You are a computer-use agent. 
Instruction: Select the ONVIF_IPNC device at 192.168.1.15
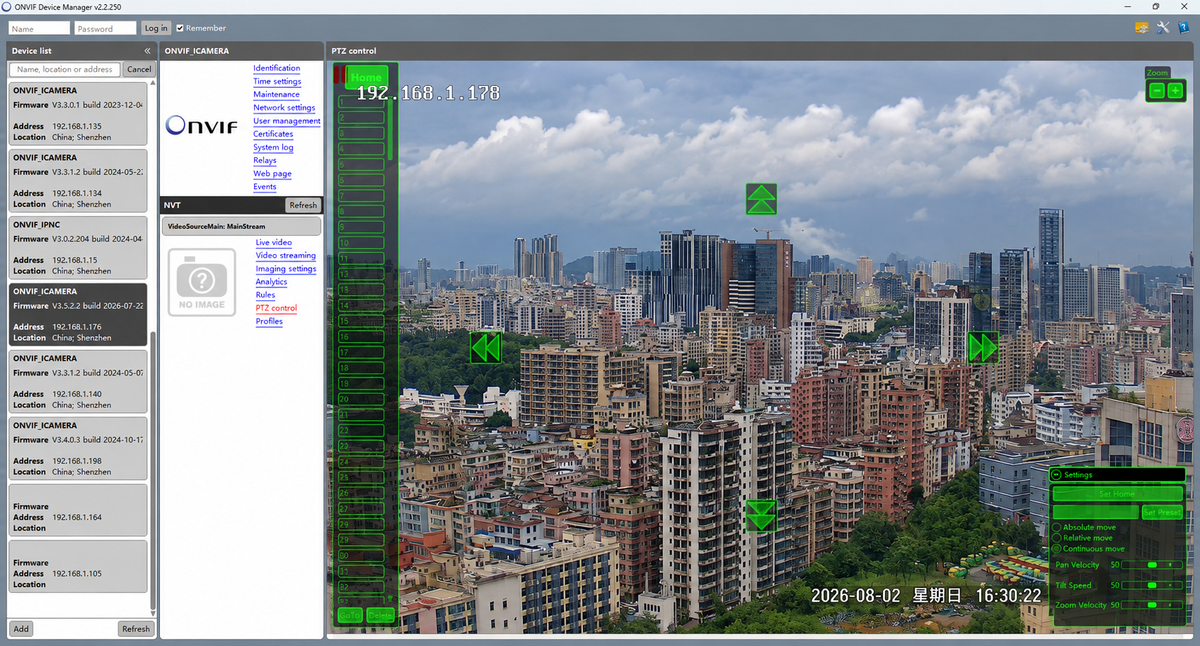click(x=78, y=246)
